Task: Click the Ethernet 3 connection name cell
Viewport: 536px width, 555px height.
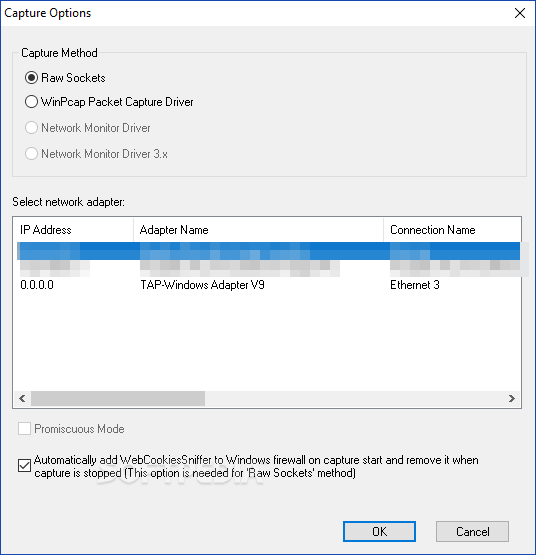Action: 415,285
